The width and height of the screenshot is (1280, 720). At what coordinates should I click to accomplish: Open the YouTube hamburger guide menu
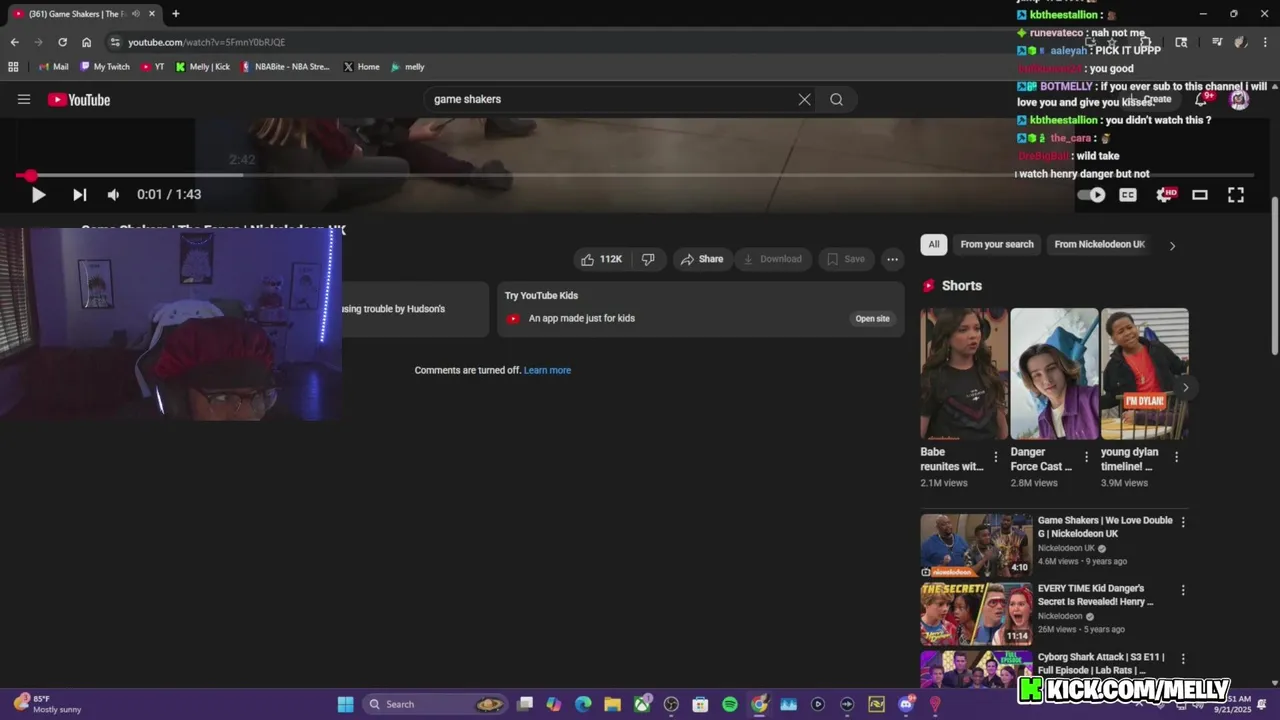point(24,99)
